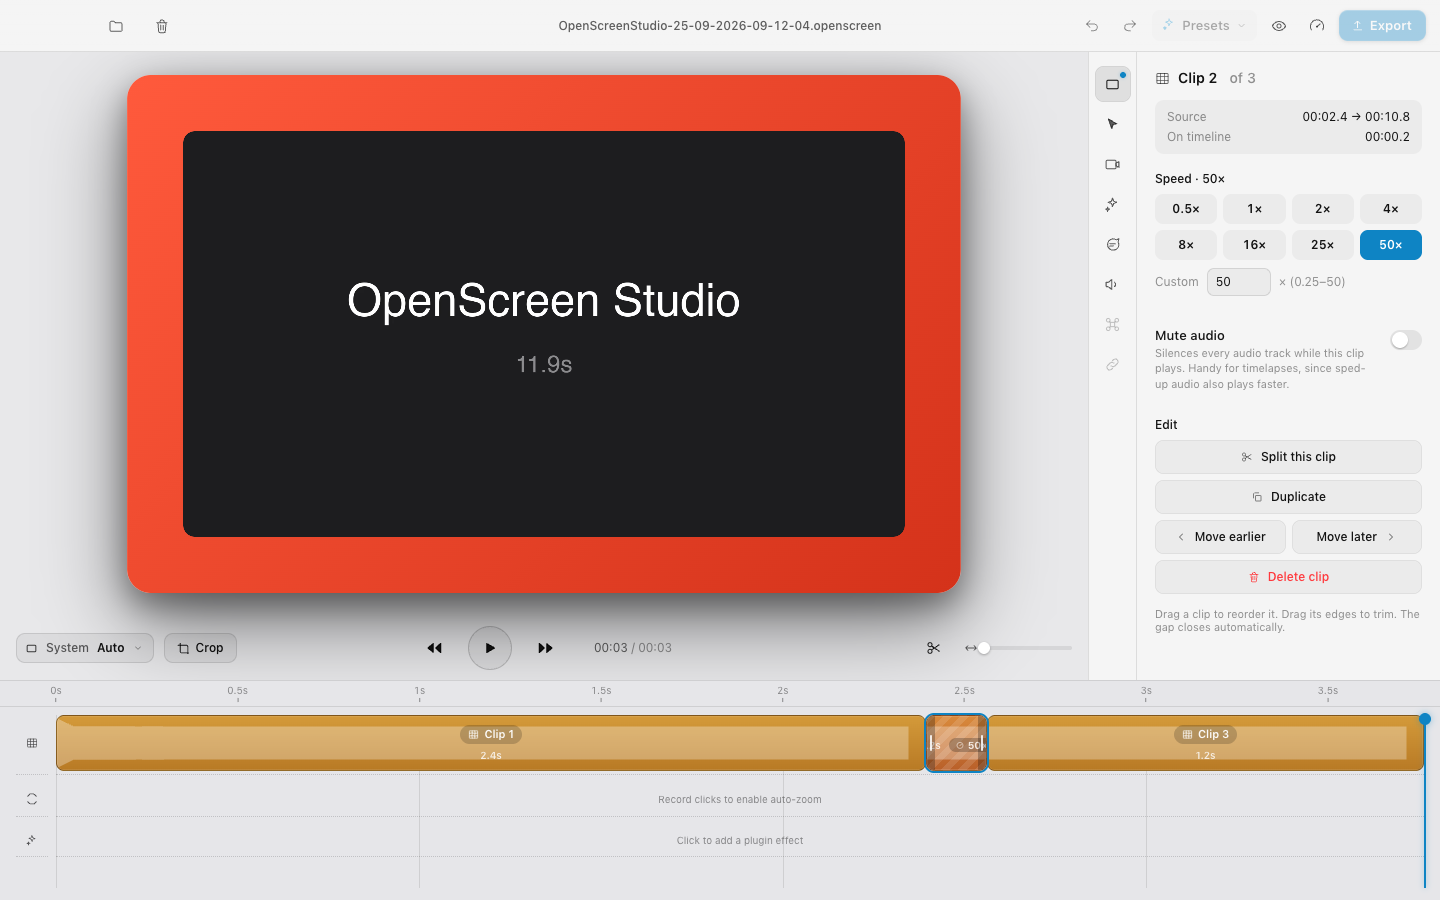The image size is (1440, 900).
Task: Skip forward with double-right arrows
Action: tap(545, 648)
